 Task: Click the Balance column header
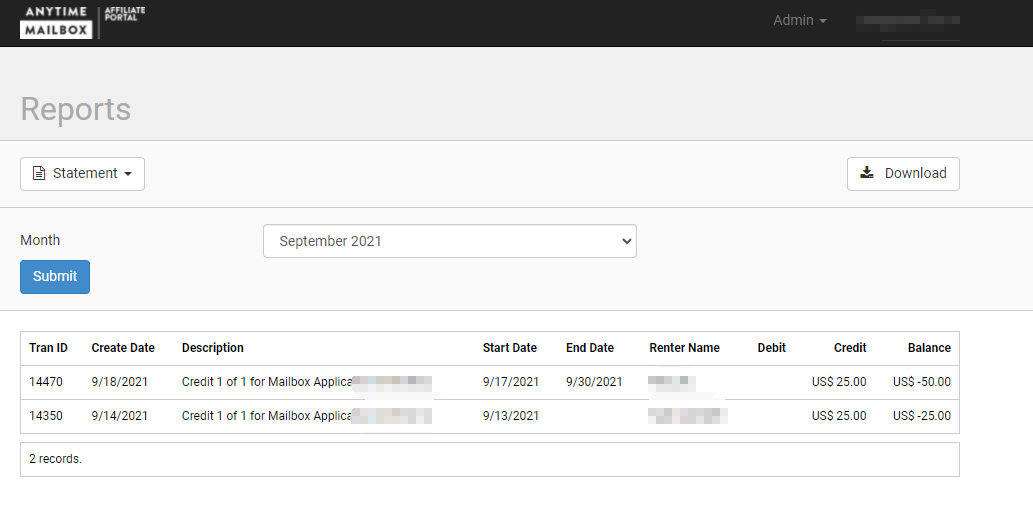click(x=929, y=348)
